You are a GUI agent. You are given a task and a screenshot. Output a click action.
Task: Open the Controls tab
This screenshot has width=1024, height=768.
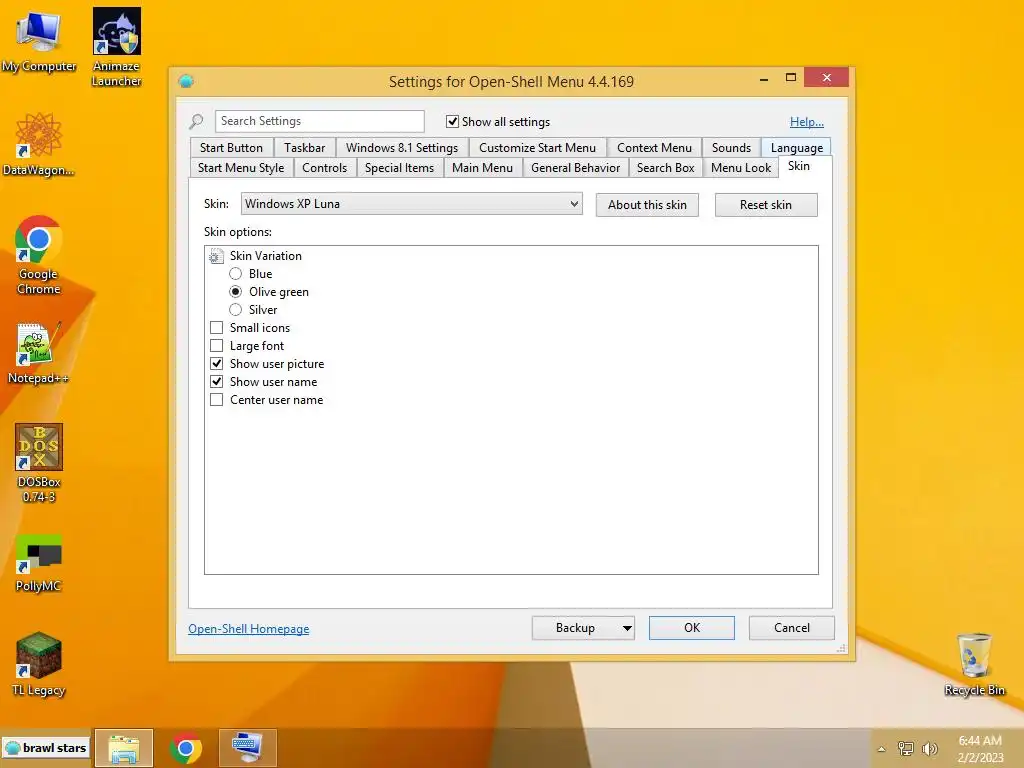[325, 168]
